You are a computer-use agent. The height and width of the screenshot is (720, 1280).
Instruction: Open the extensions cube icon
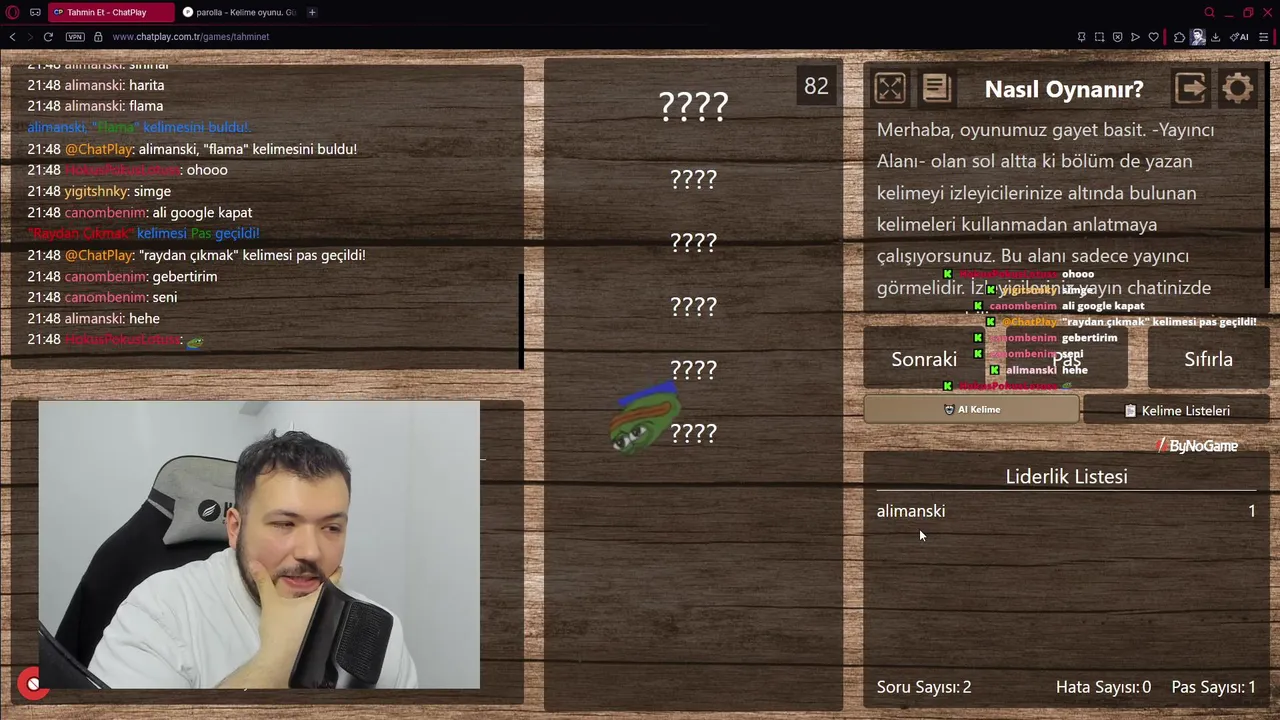tap(1179, 37)
